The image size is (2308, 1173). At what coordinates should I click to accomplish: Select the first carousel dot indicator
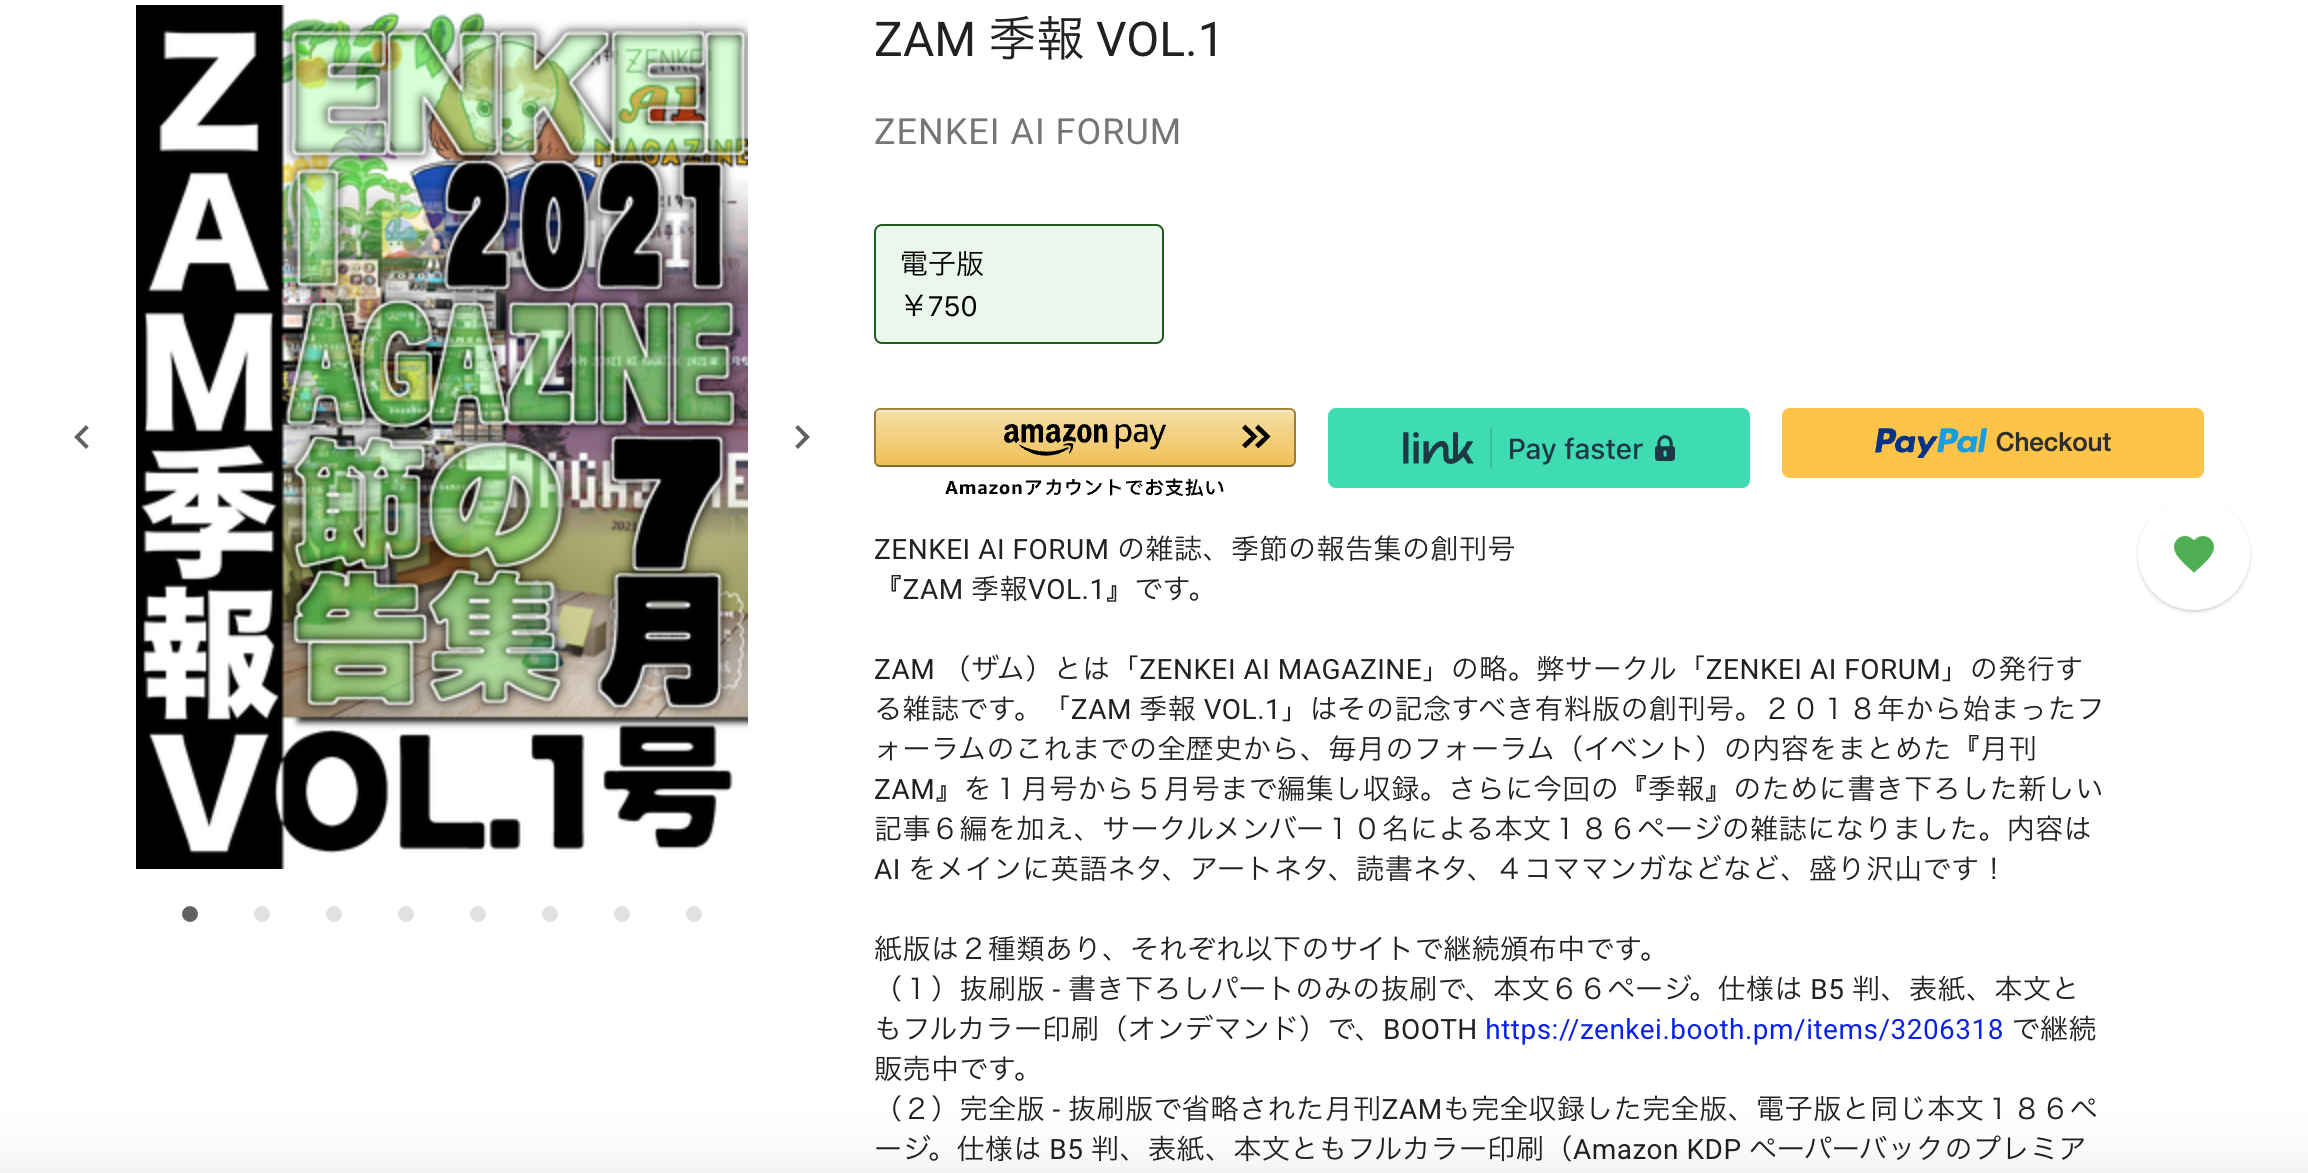(190, 914)
